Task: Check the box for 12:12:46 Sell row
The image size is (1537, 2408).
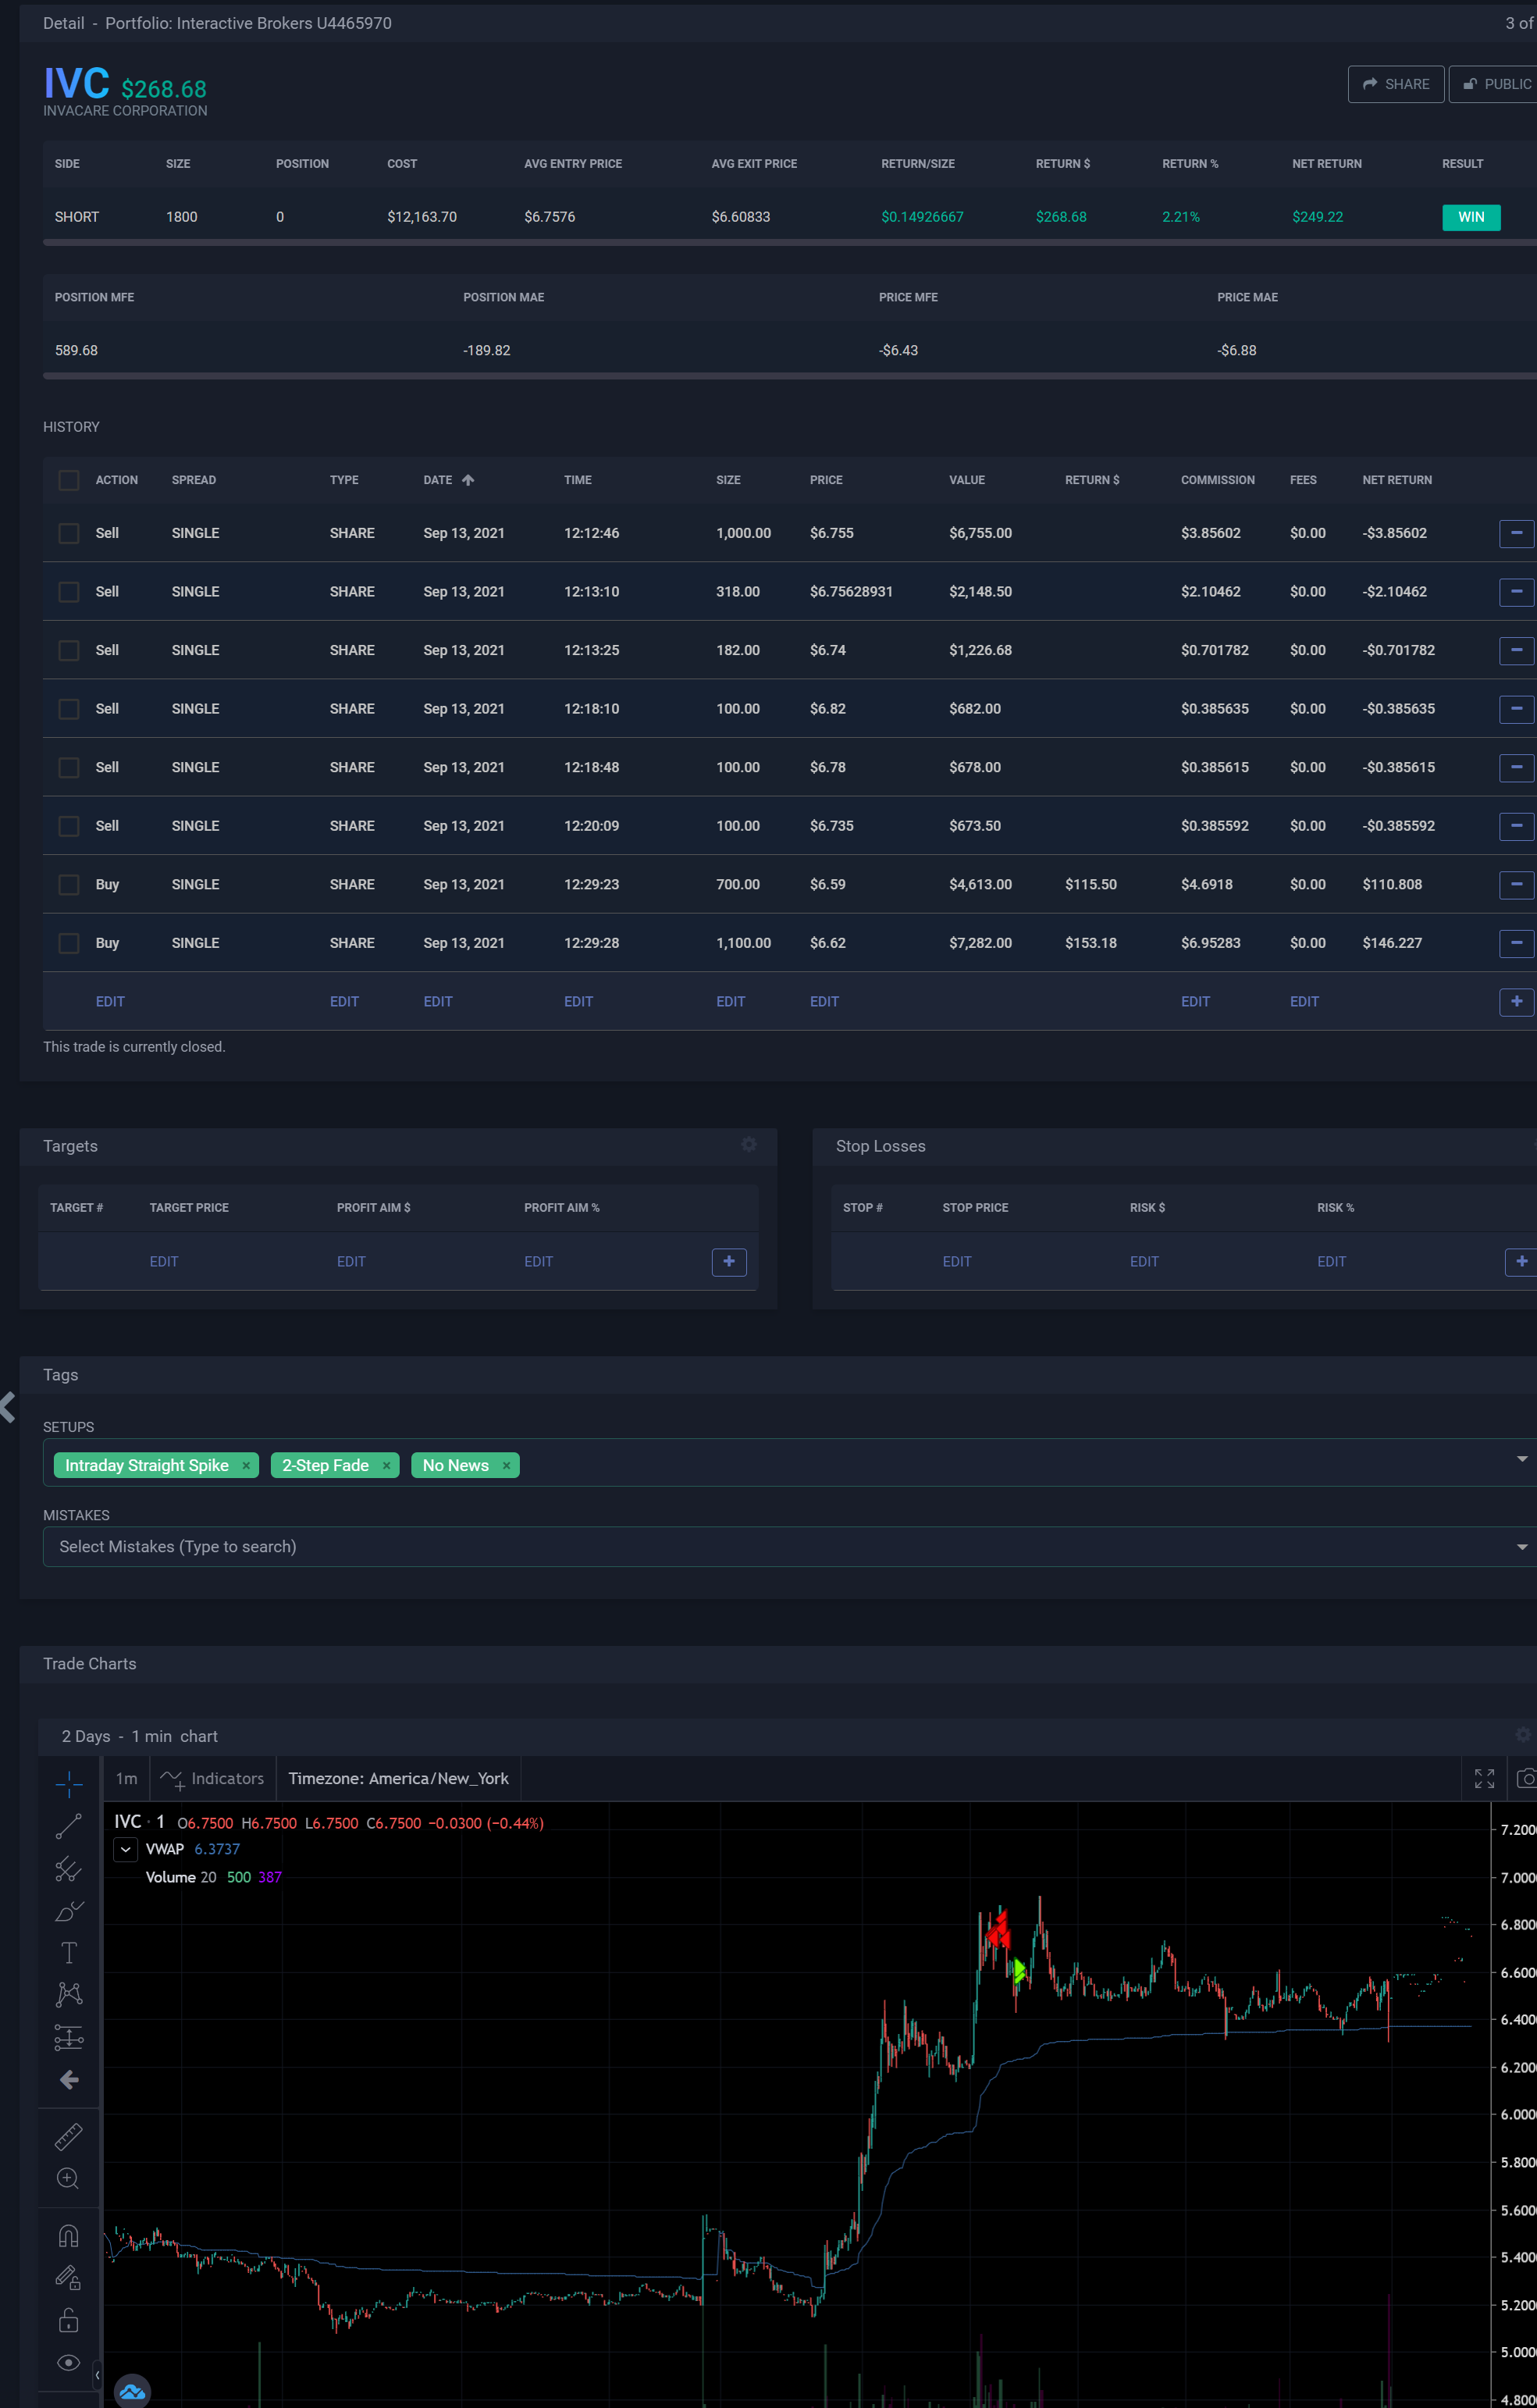Action: point(68,533)
